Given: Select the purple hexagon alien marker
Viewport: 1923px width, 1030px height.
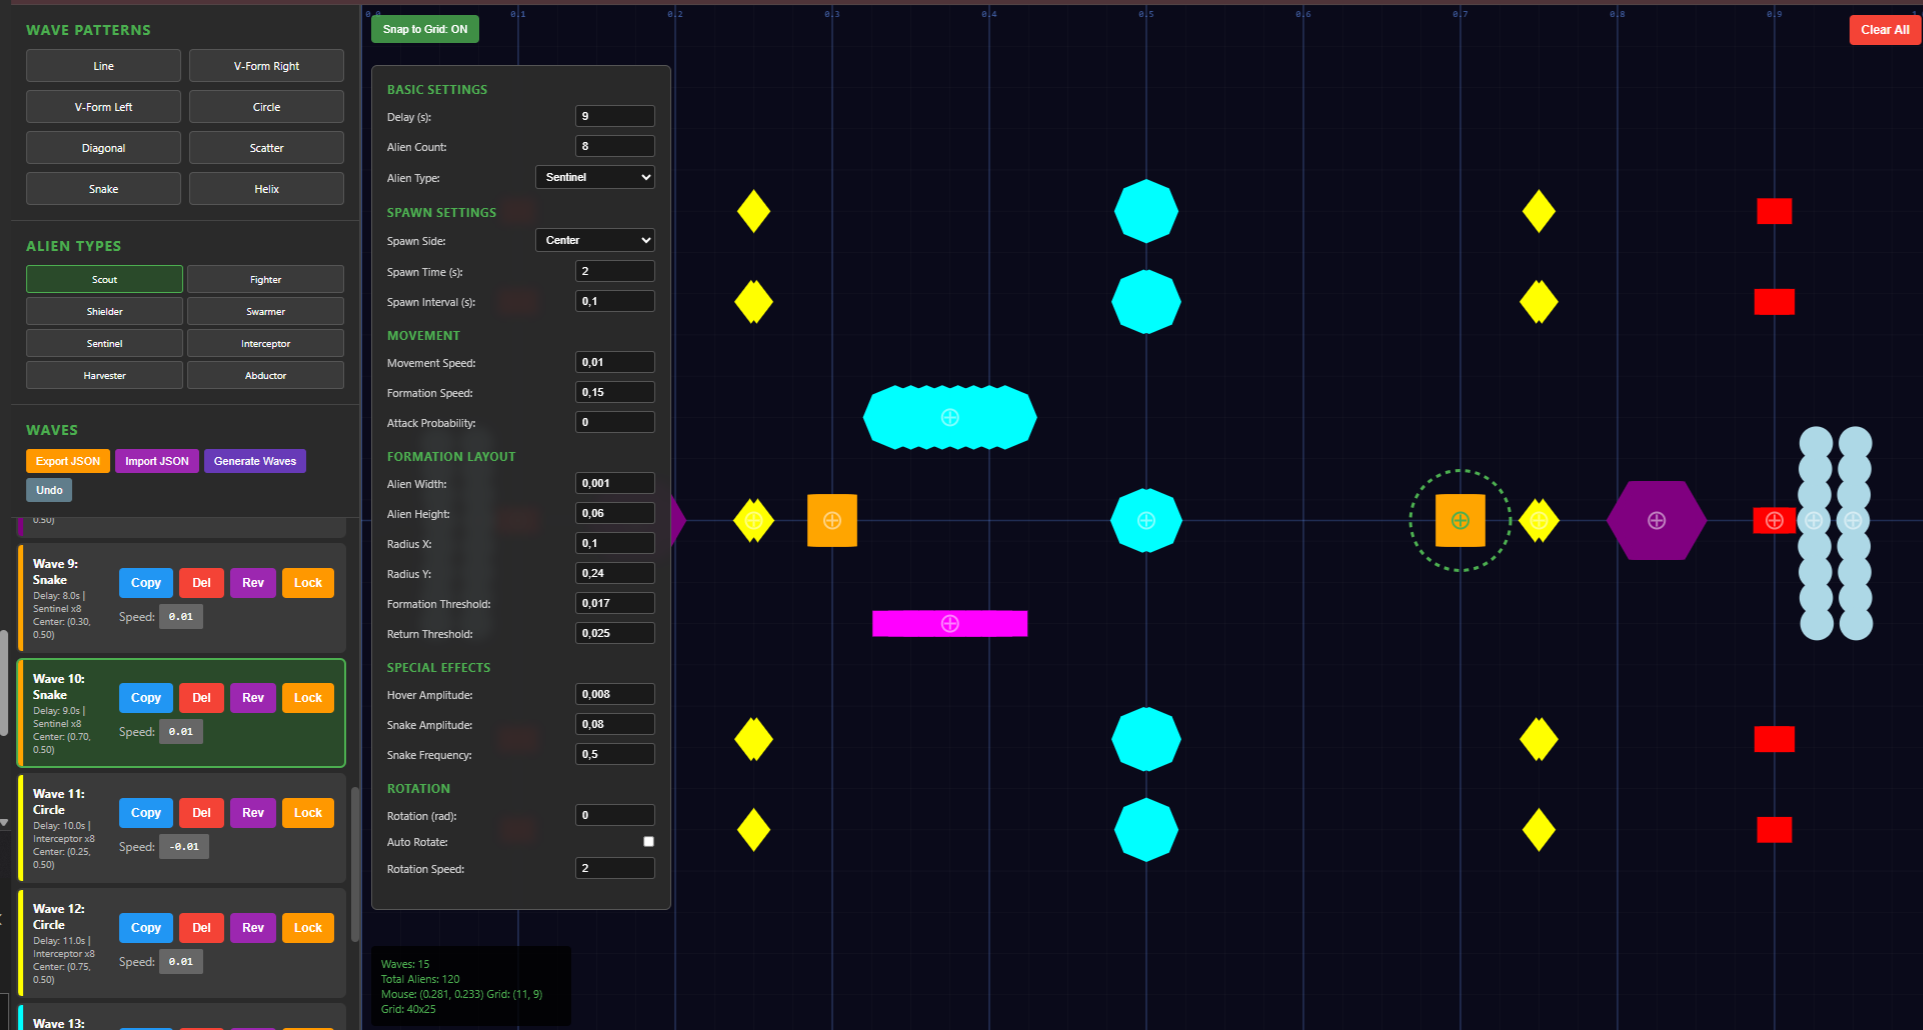Looking at the screenshot, I should 1656,520.
